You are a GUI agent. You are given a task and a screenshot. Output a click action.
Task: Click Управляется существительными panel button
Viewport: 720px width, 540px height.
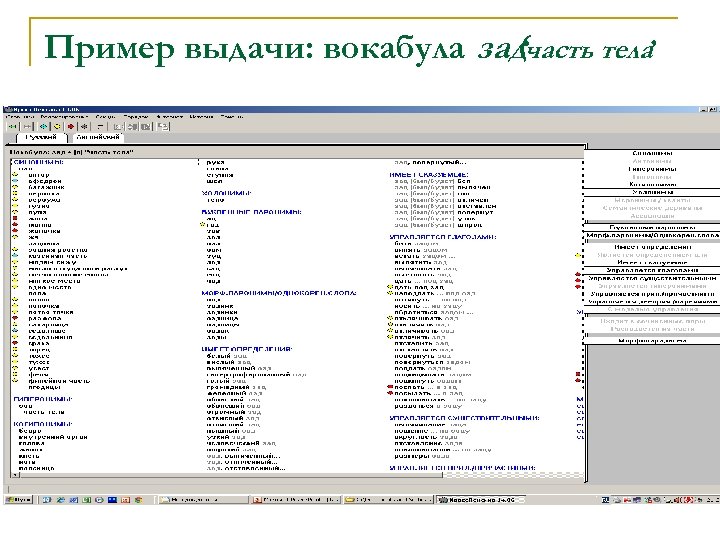pos(652,278)
